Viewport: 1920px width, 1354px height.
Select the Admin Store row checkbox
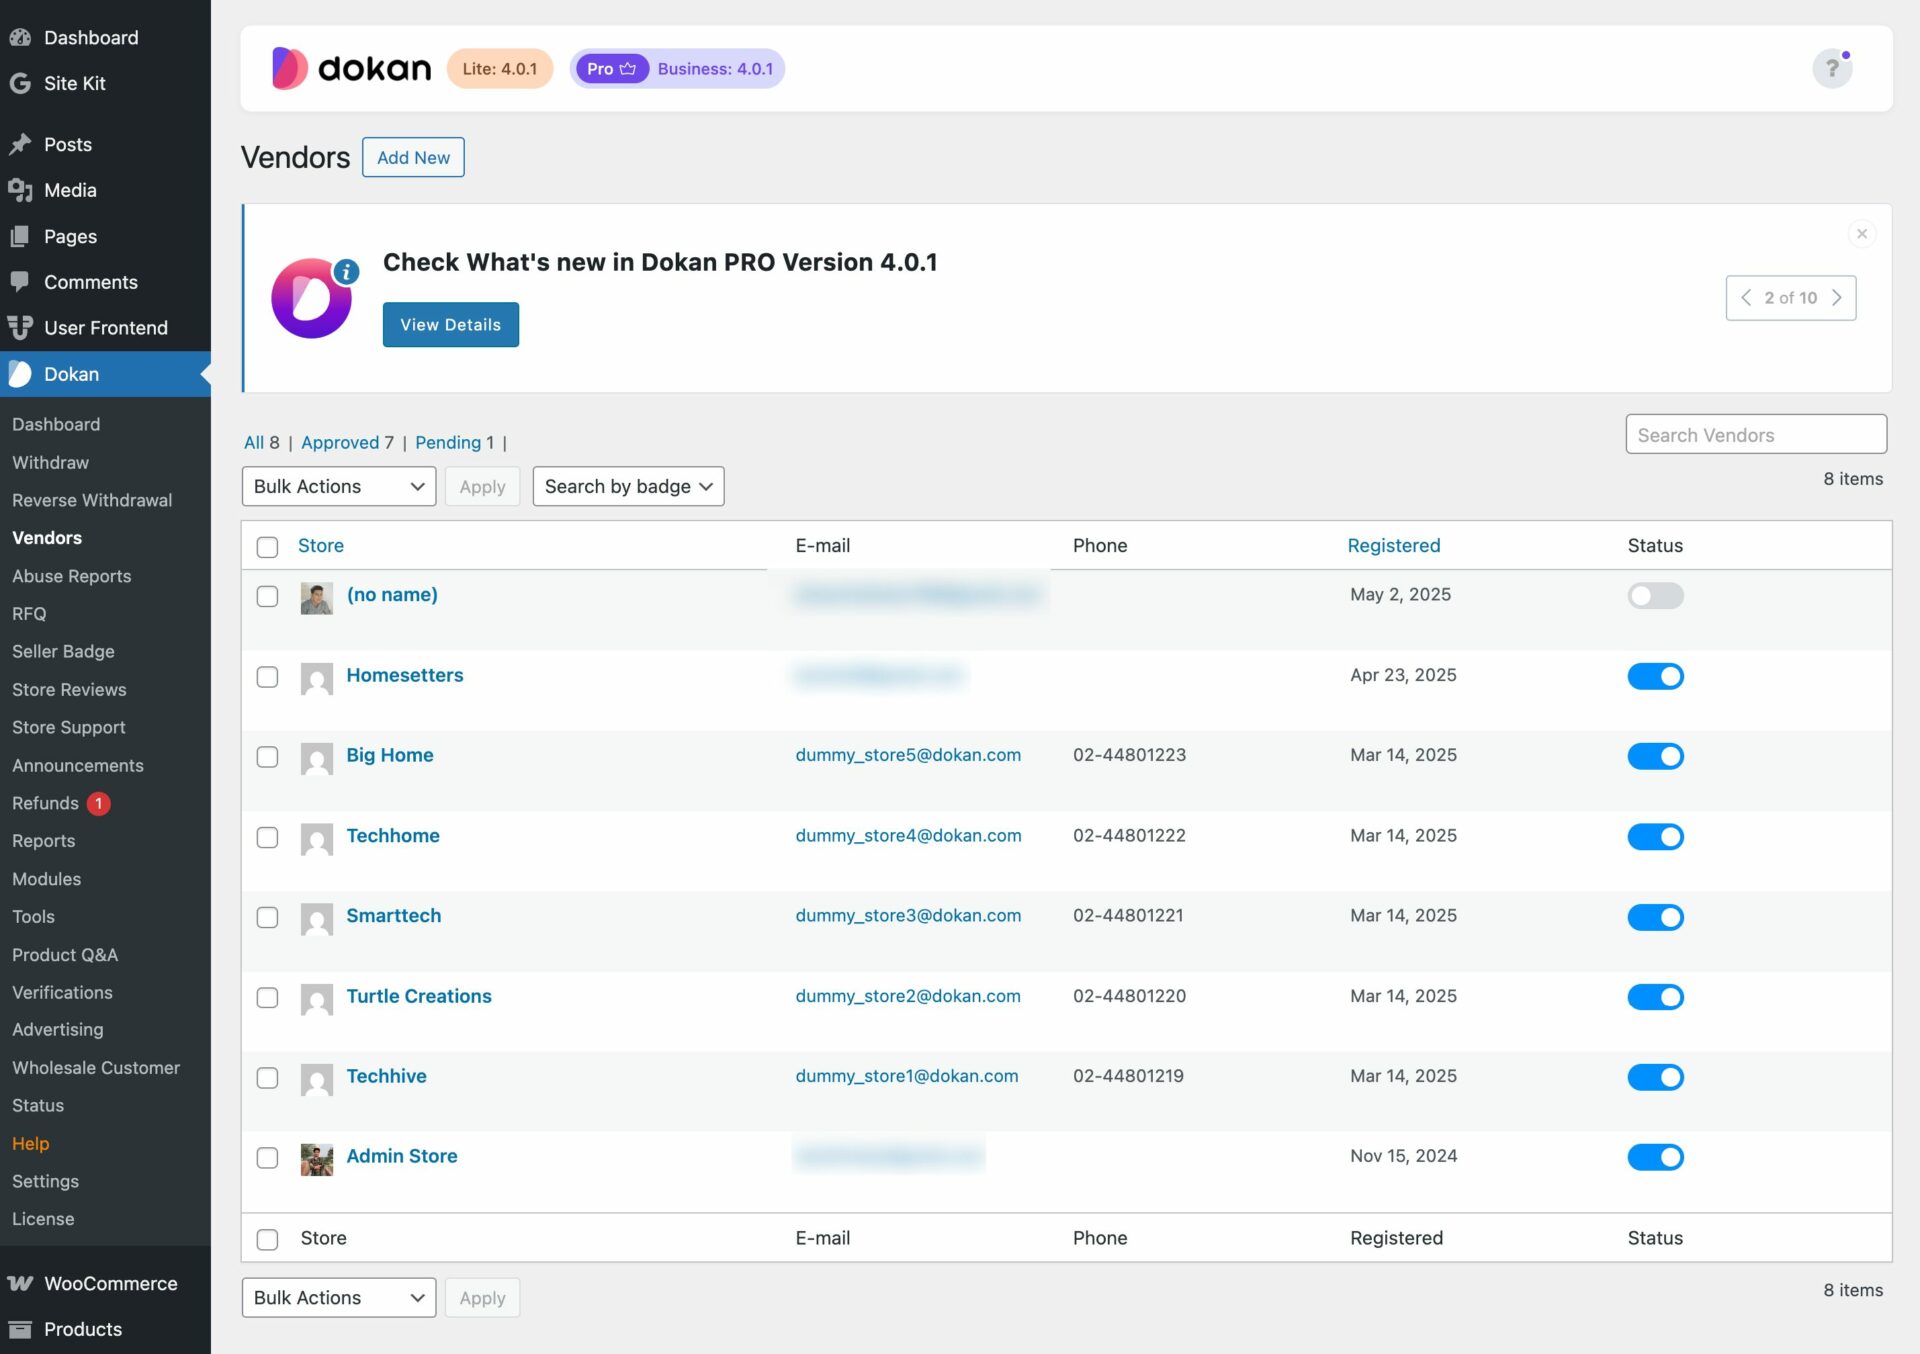(267, 1158)
